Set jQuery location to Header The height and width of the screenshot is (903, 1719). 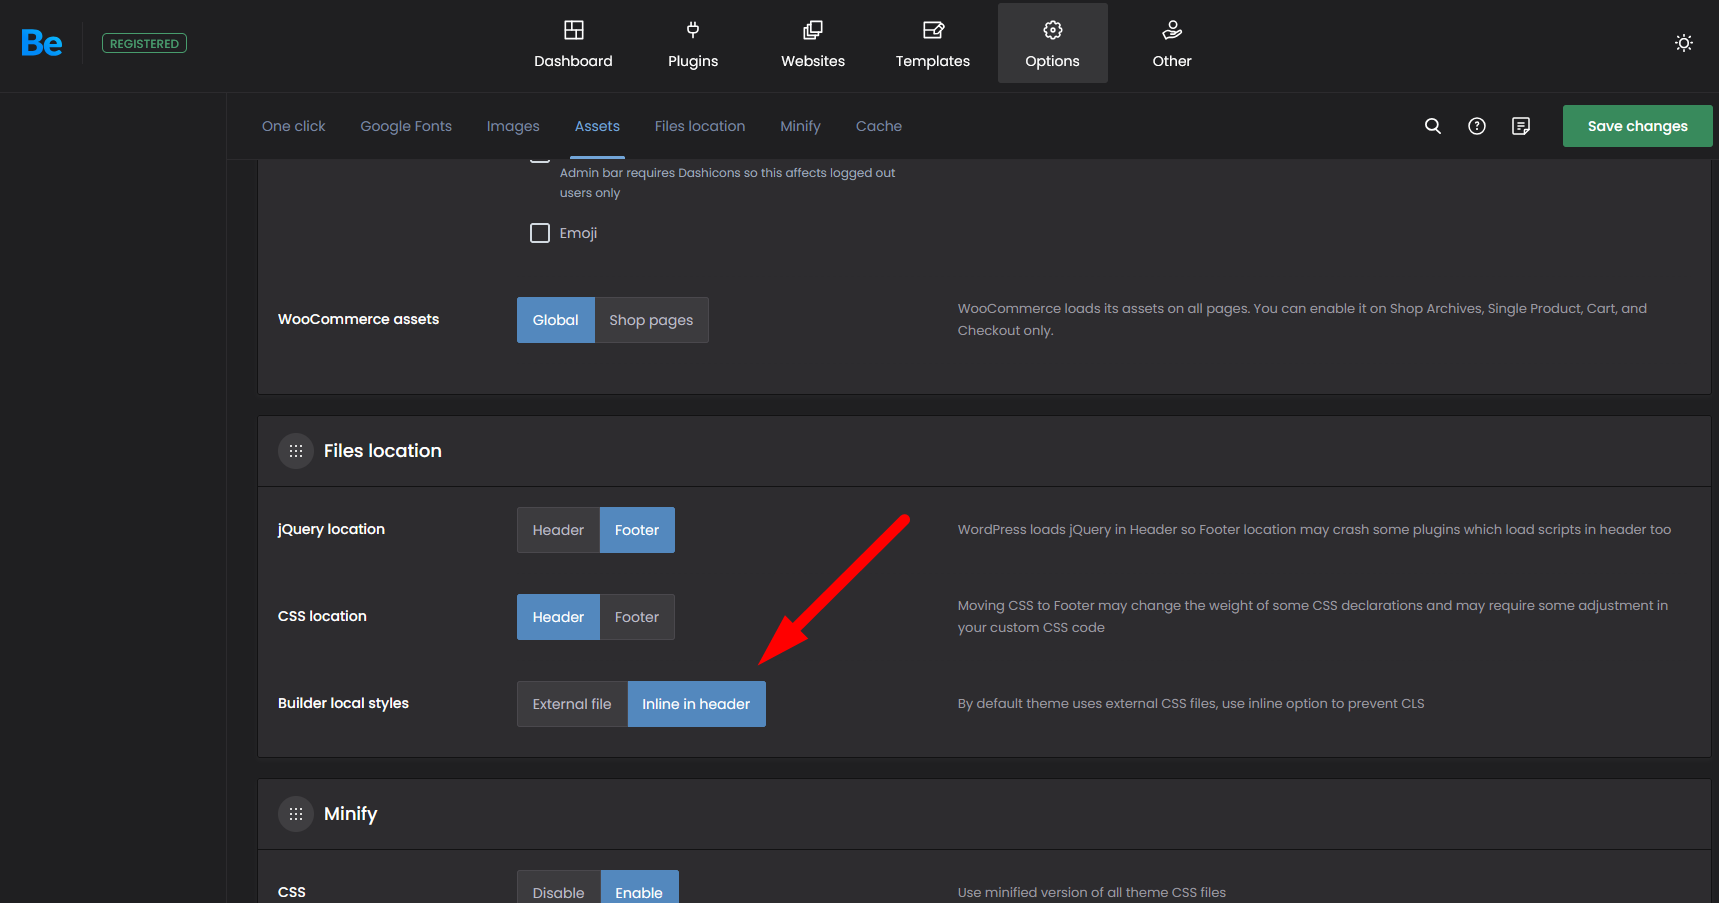click(558, 530)
